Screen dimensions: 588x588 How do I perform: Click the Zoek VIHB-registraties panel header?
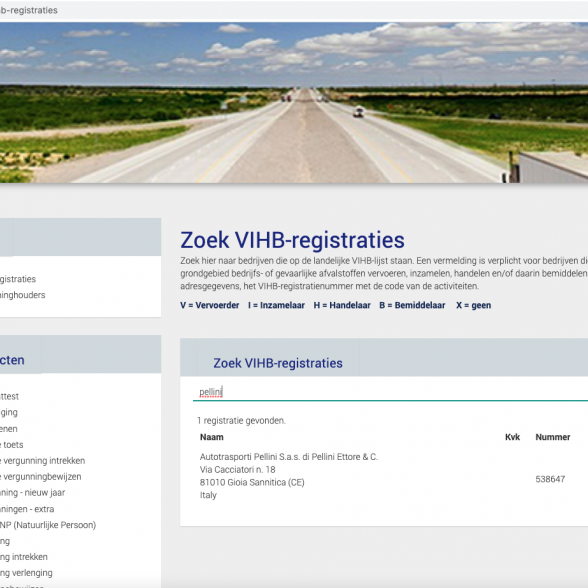pyautogui.click(x=278, y=363)
